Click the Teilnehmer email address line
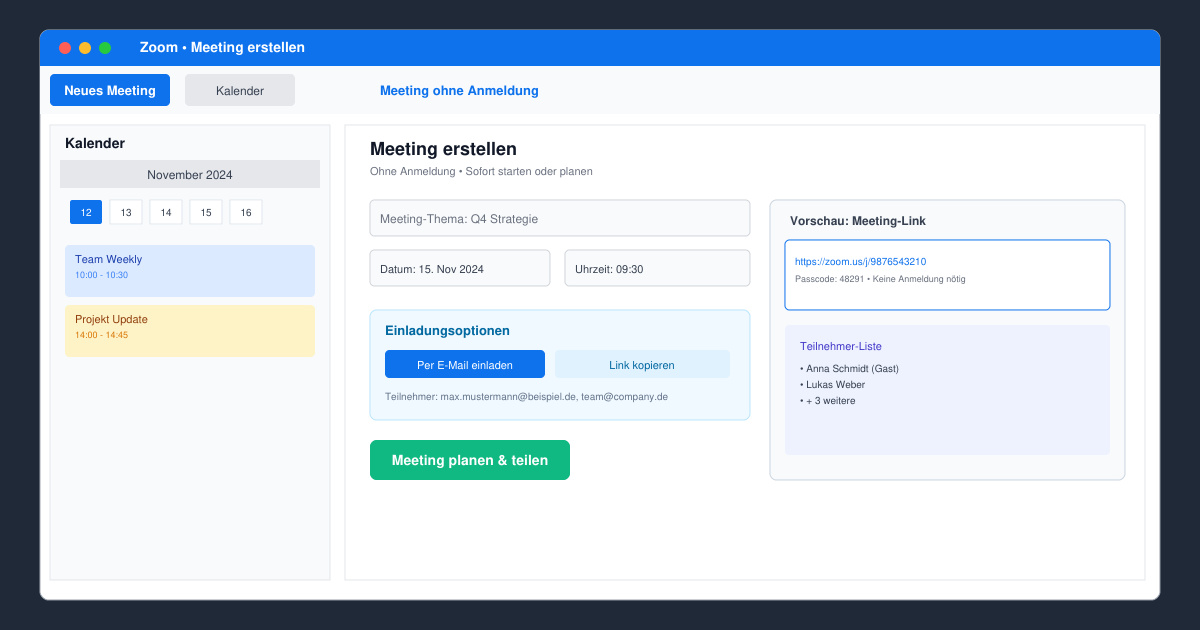This screenshot has height=630, width=1200. (x=526, y=396)
